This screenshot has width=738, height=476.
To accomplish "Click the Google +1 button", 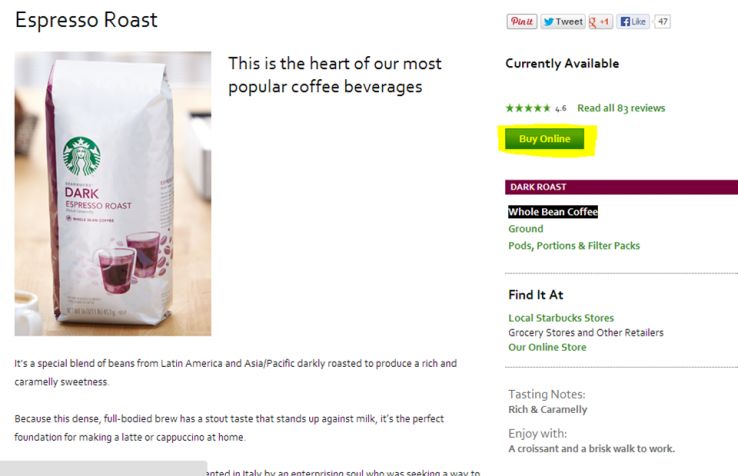I will click(x=600, y=21).
